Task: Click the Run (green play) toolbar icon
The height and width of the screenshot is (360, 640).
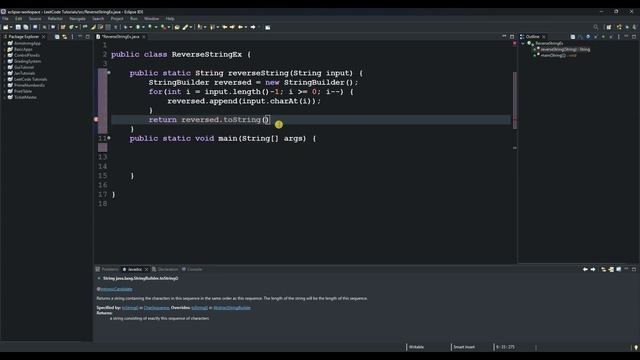Action: pyautogui.click(x=138, y=27)
